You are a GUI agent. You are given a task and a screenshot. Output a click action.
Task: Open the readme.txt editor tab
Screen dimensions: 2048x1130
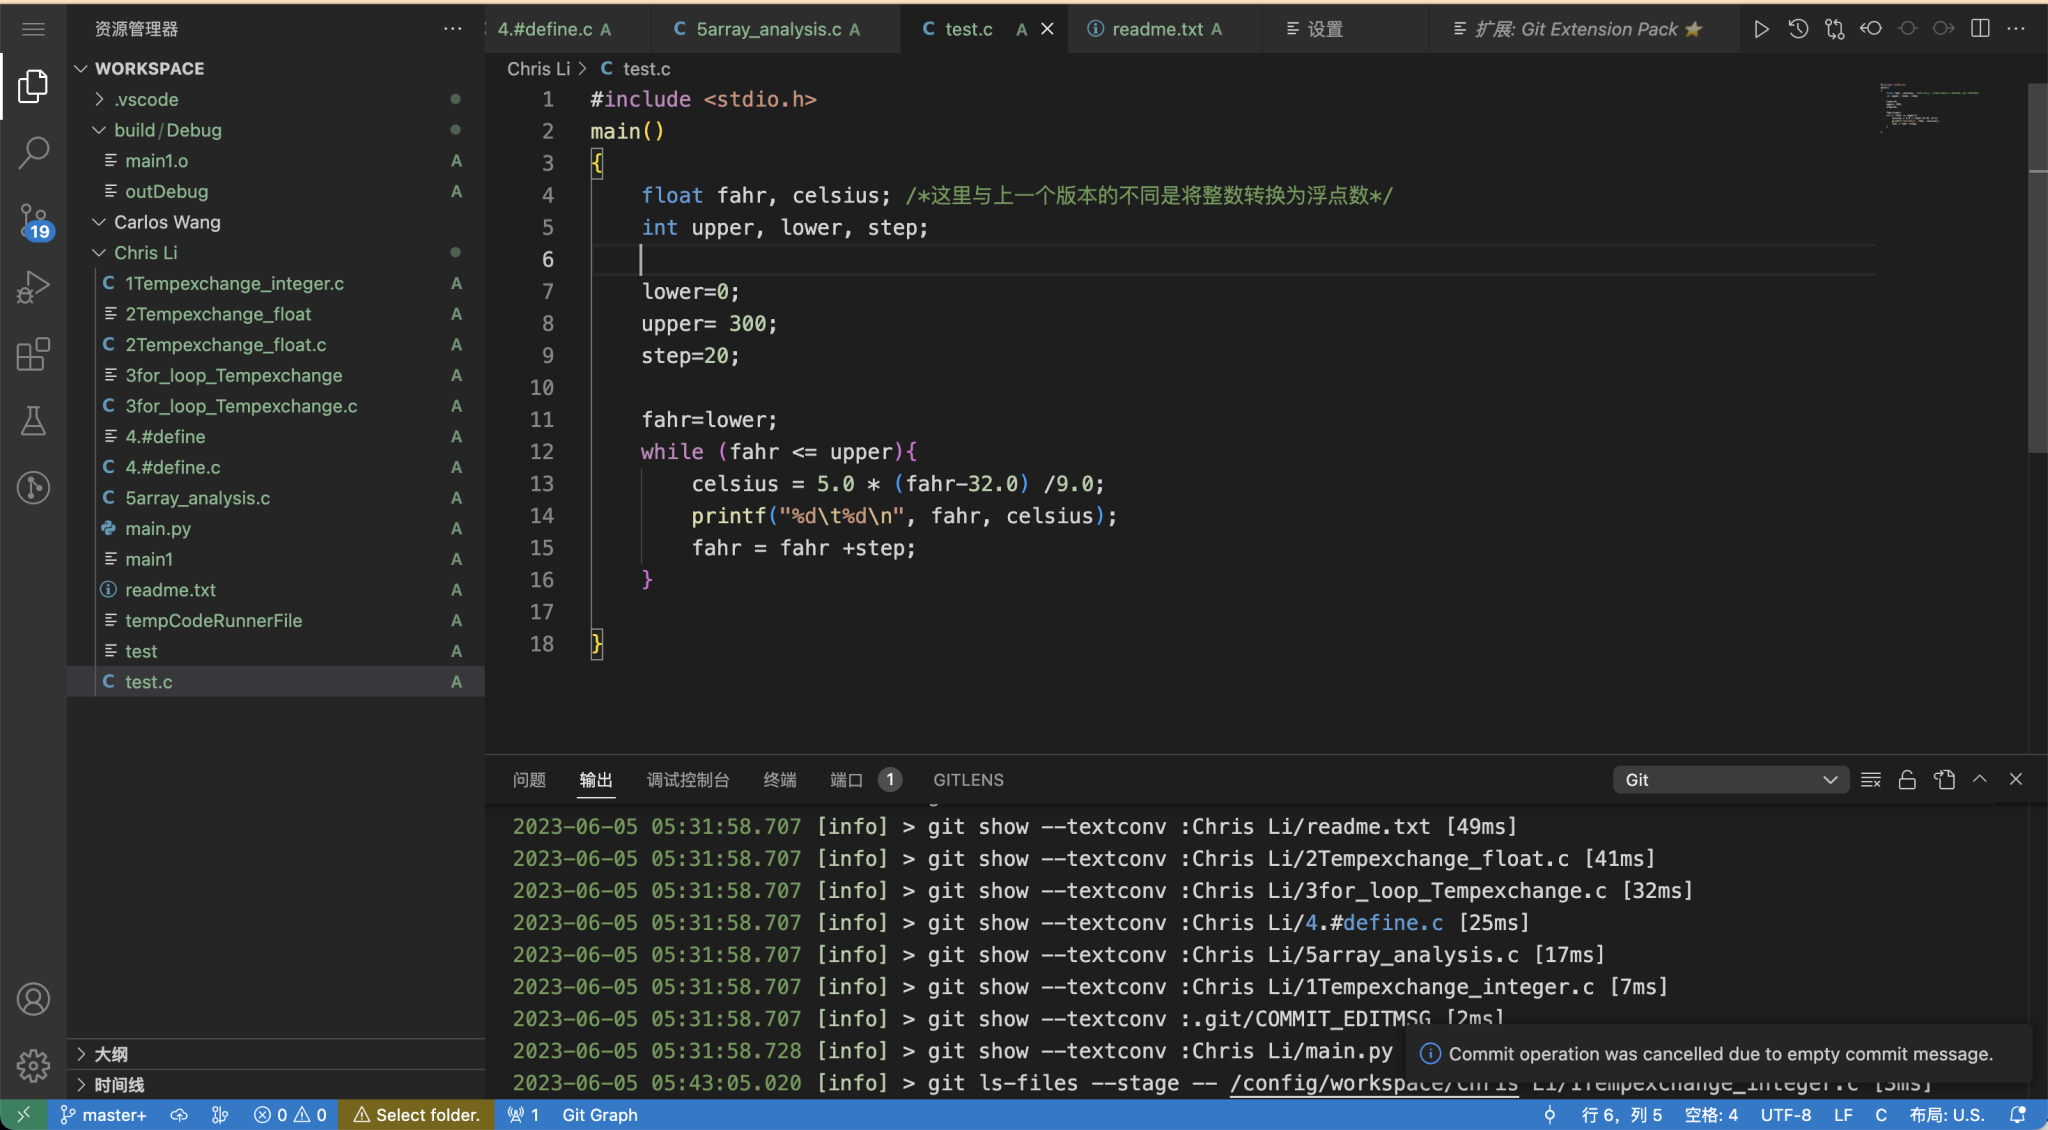[x=1157, y=29]
